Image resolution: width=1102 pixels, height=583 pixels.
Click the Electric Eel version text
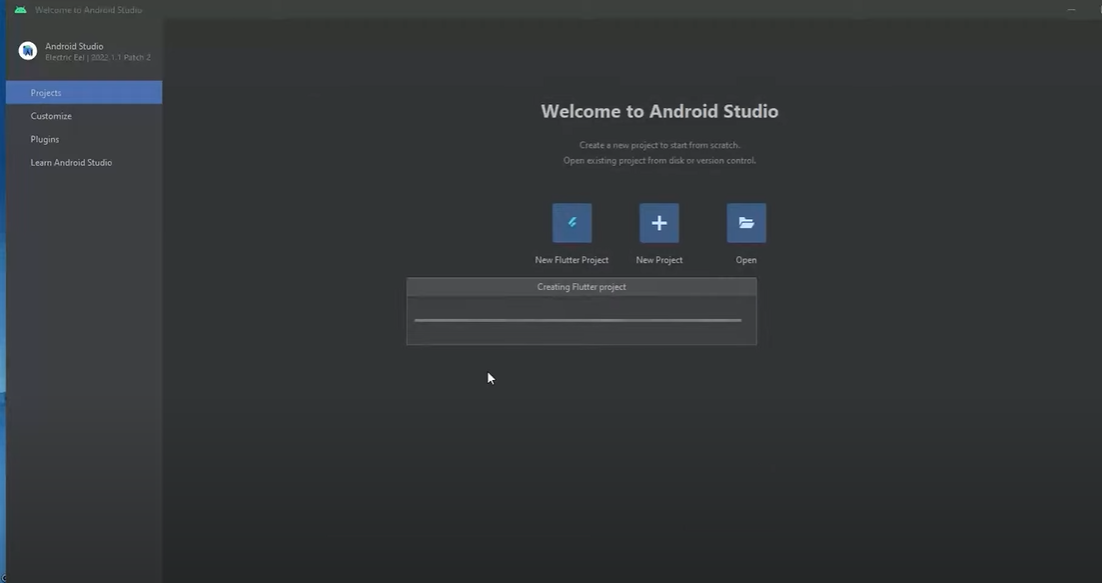(98, 58)
